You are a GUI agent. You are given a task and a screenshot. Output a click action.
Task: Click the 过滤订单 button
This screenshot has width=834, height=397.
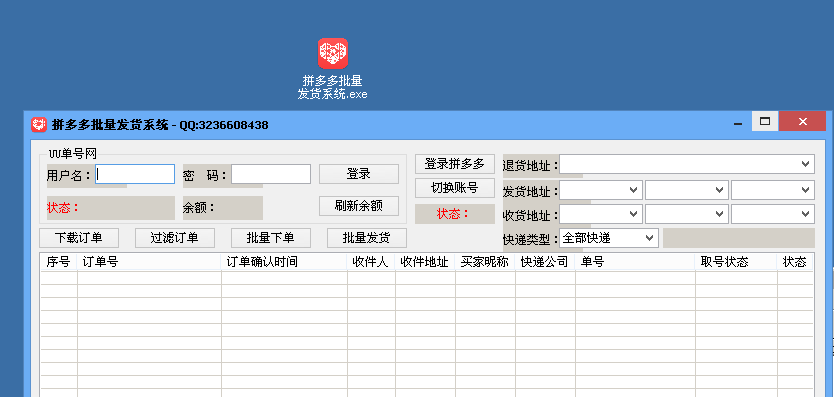pyautogui.click(x=174, y=238)
